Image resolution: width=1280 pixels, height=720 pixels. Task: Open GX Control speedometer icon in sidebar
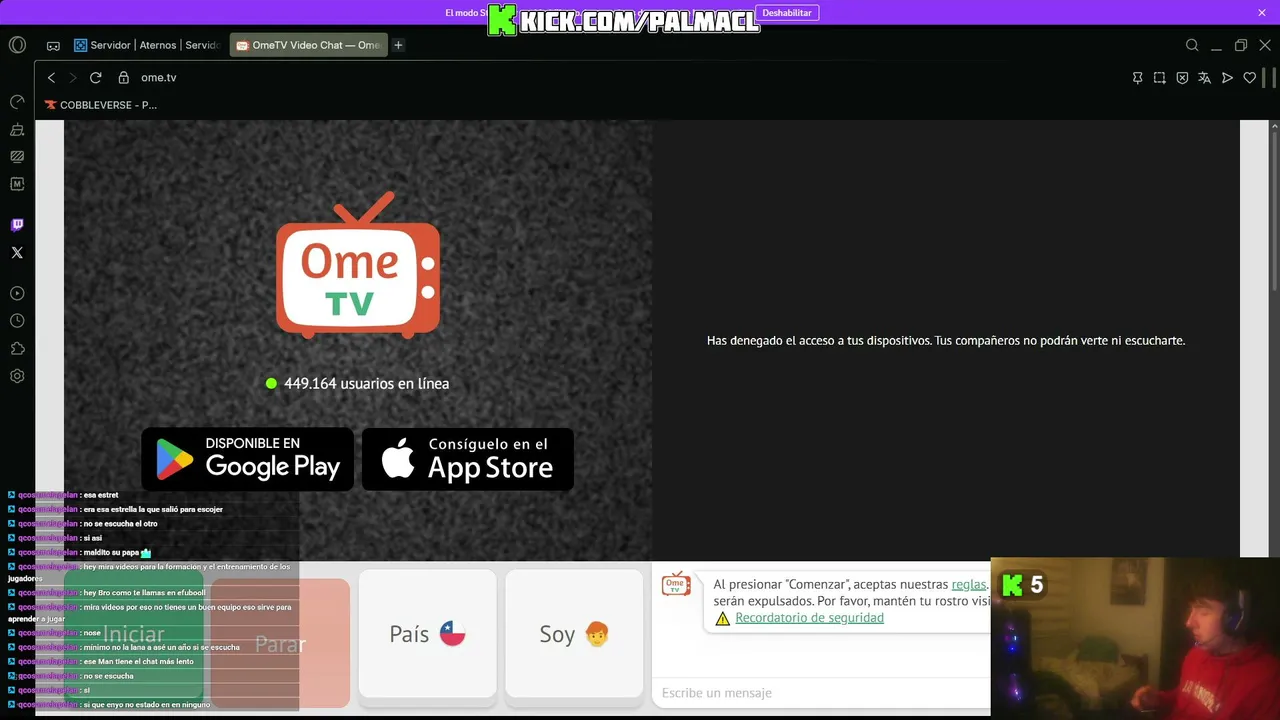[x=17, y=102]
